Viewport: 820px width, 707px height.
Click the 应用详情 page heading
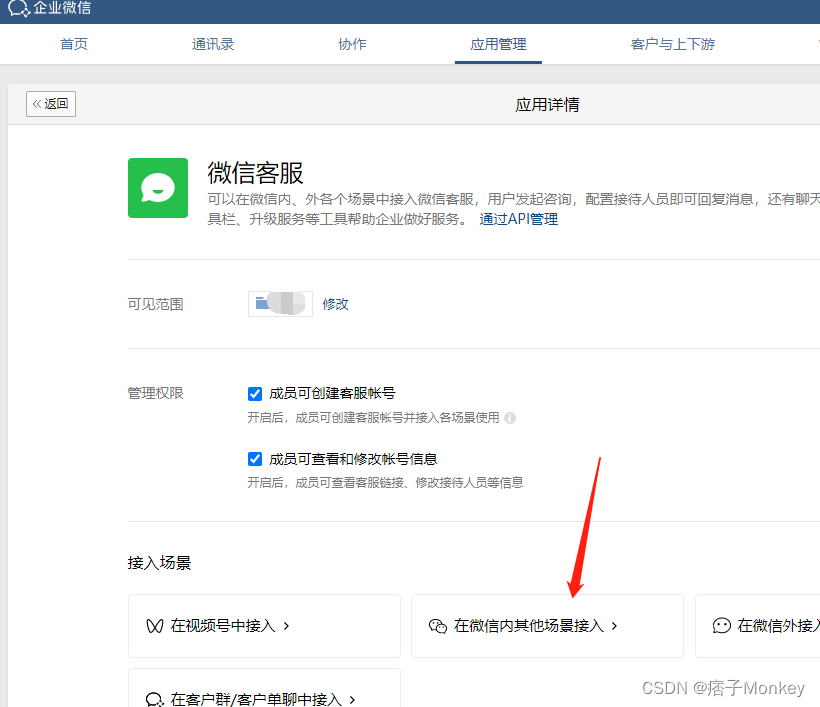(x=547, y=105)
